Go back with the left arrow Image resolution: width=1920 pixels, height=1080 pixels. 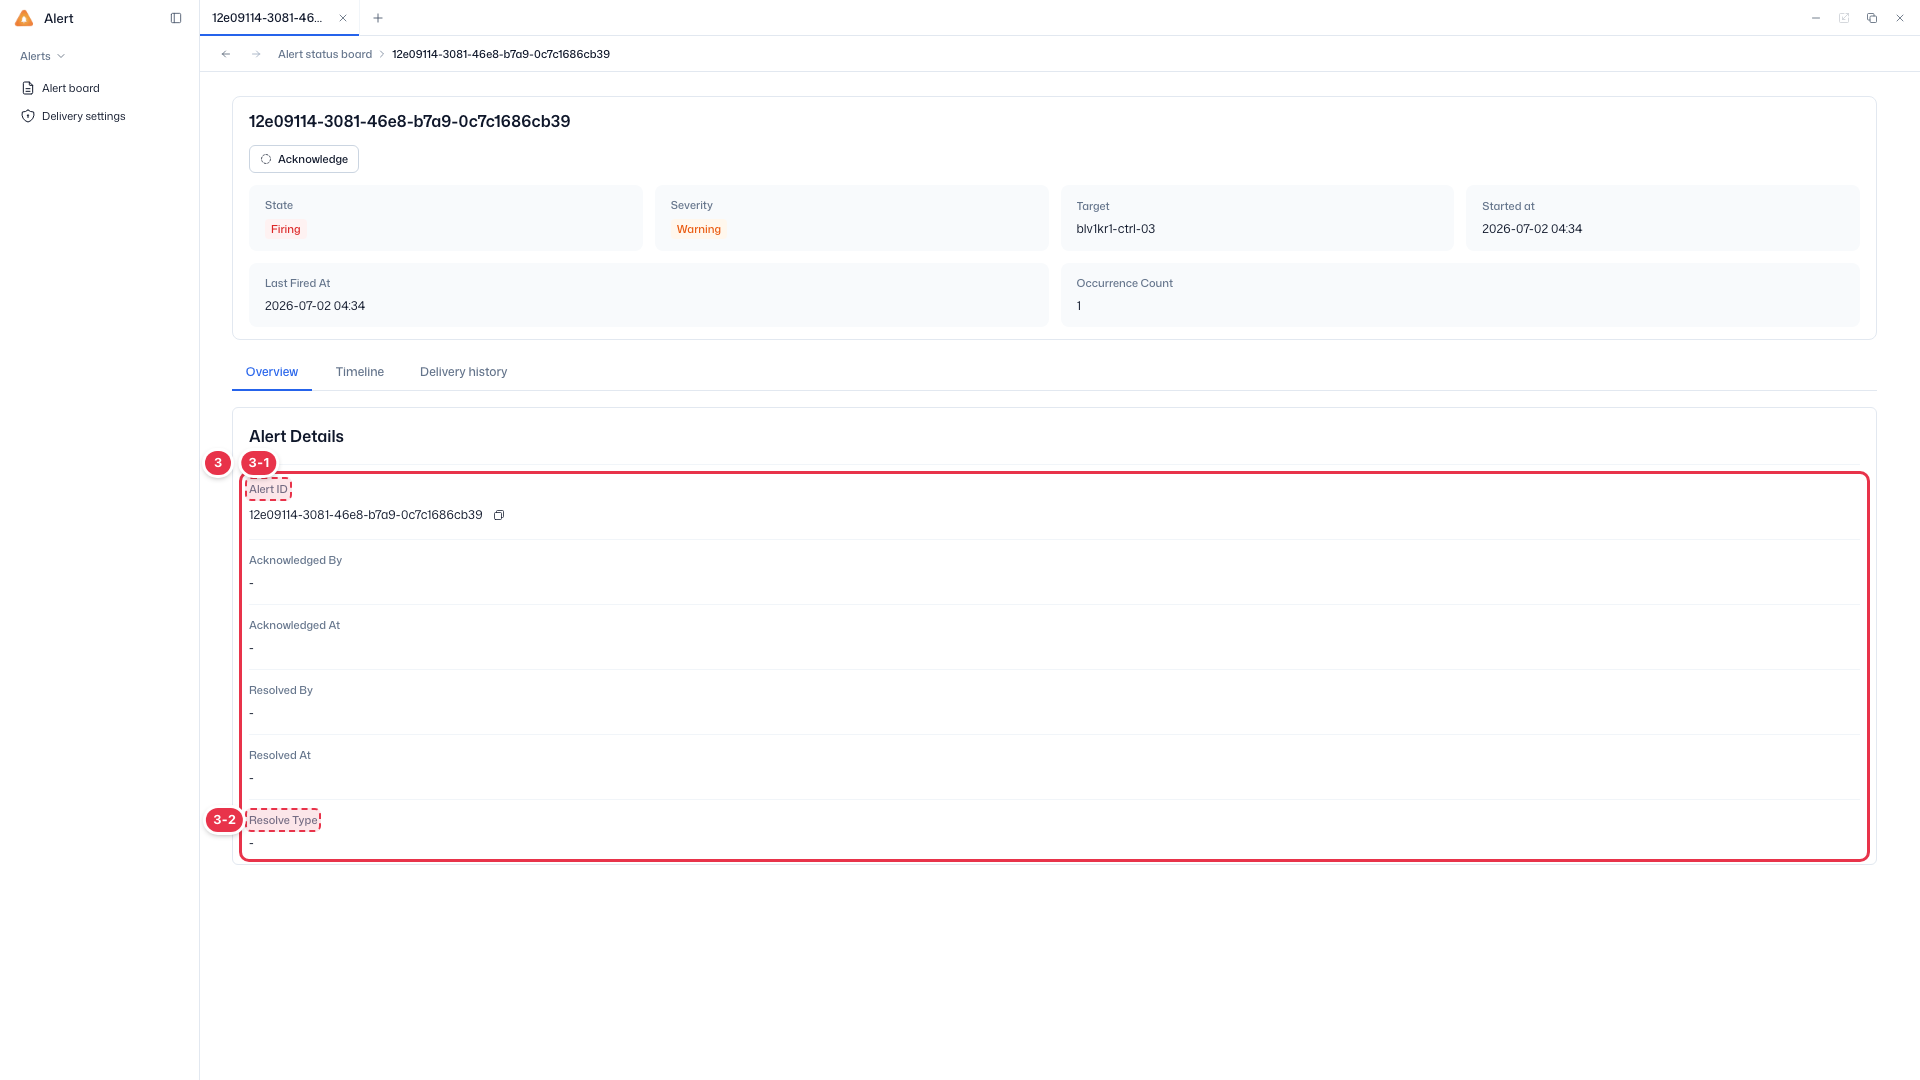pos(226,54)
